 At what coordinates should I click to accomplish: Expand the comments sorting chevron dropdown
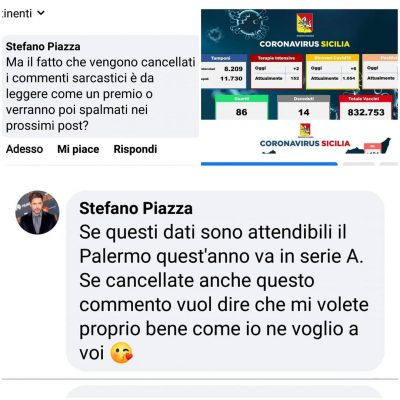pyautogui.click(x=41, y=13)
